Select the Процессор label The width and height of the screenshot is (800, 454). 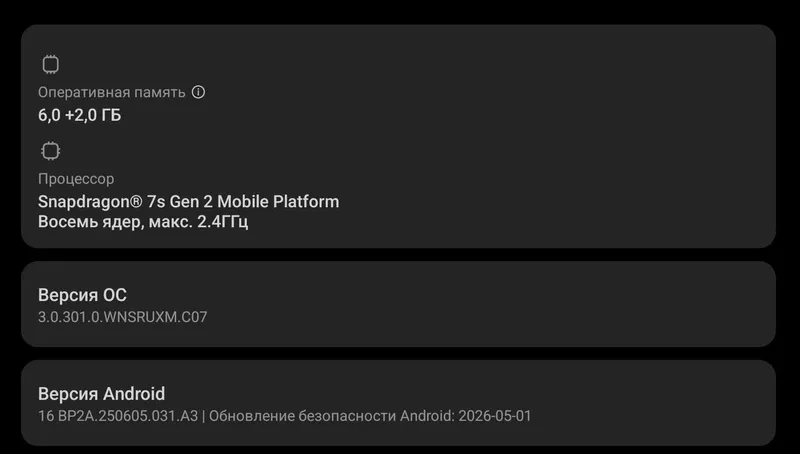(76, 179)
